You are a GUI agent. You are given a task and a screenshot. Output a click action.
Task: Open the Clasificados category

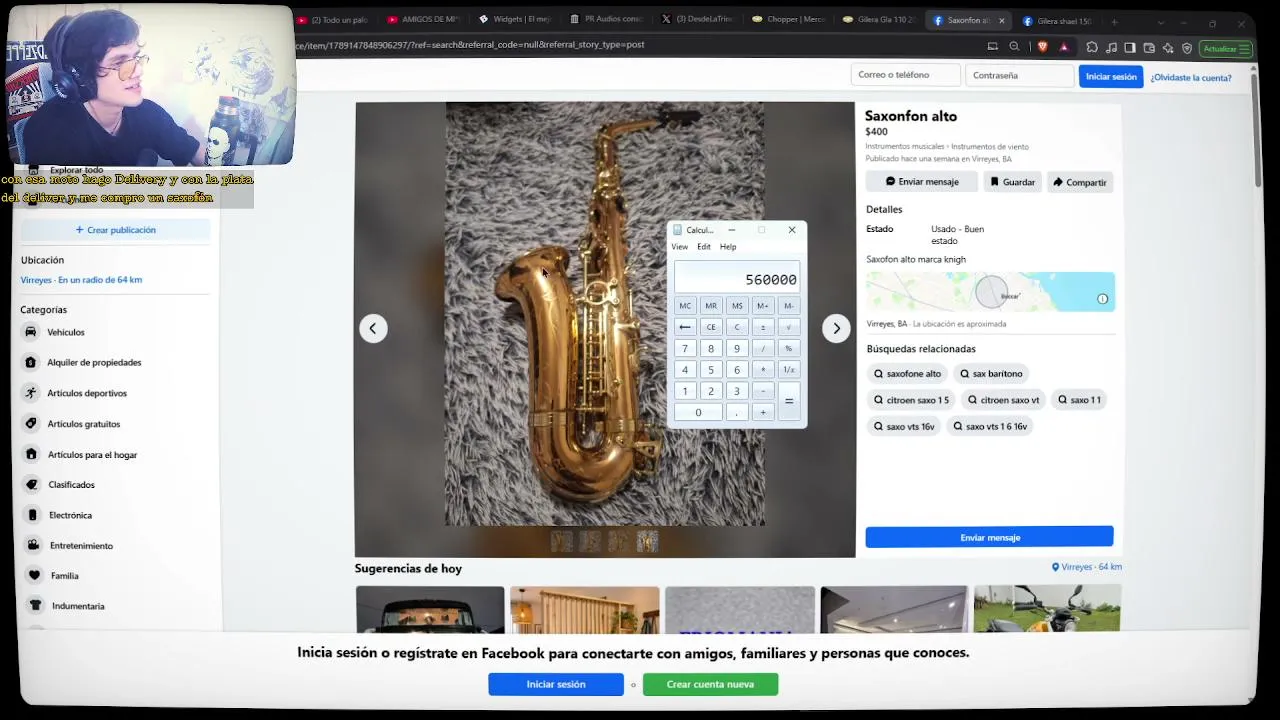(71, 485)
